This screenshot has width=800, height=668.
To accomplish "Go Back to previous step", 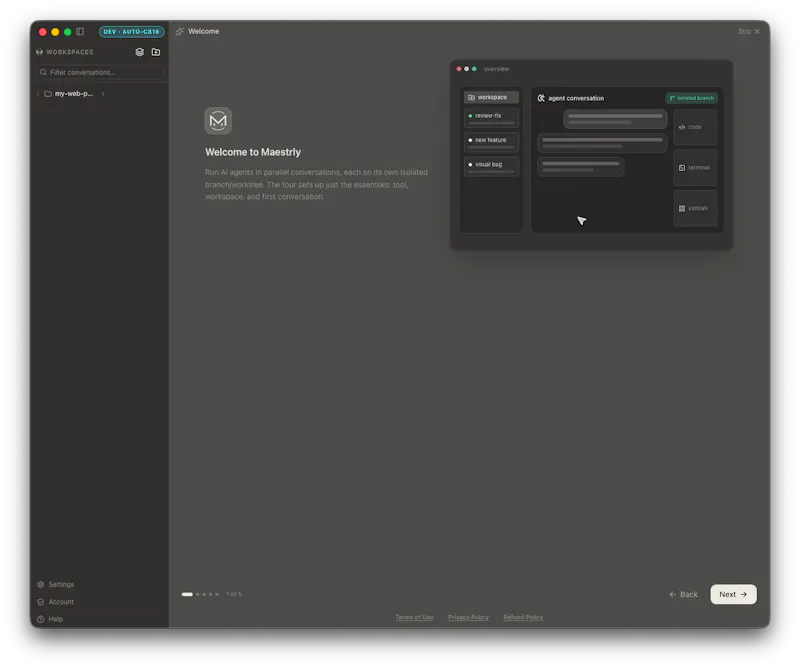I will coord(683,595).
